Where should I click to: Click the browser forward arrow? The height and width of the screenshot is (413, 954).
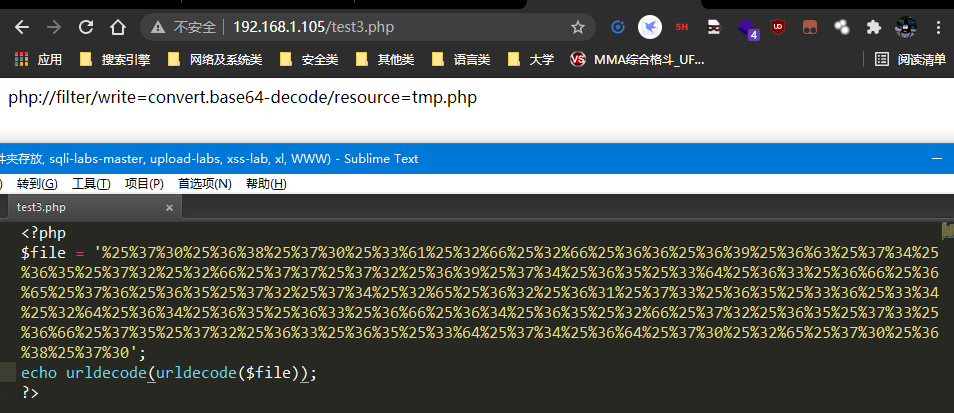pos(54,27)
